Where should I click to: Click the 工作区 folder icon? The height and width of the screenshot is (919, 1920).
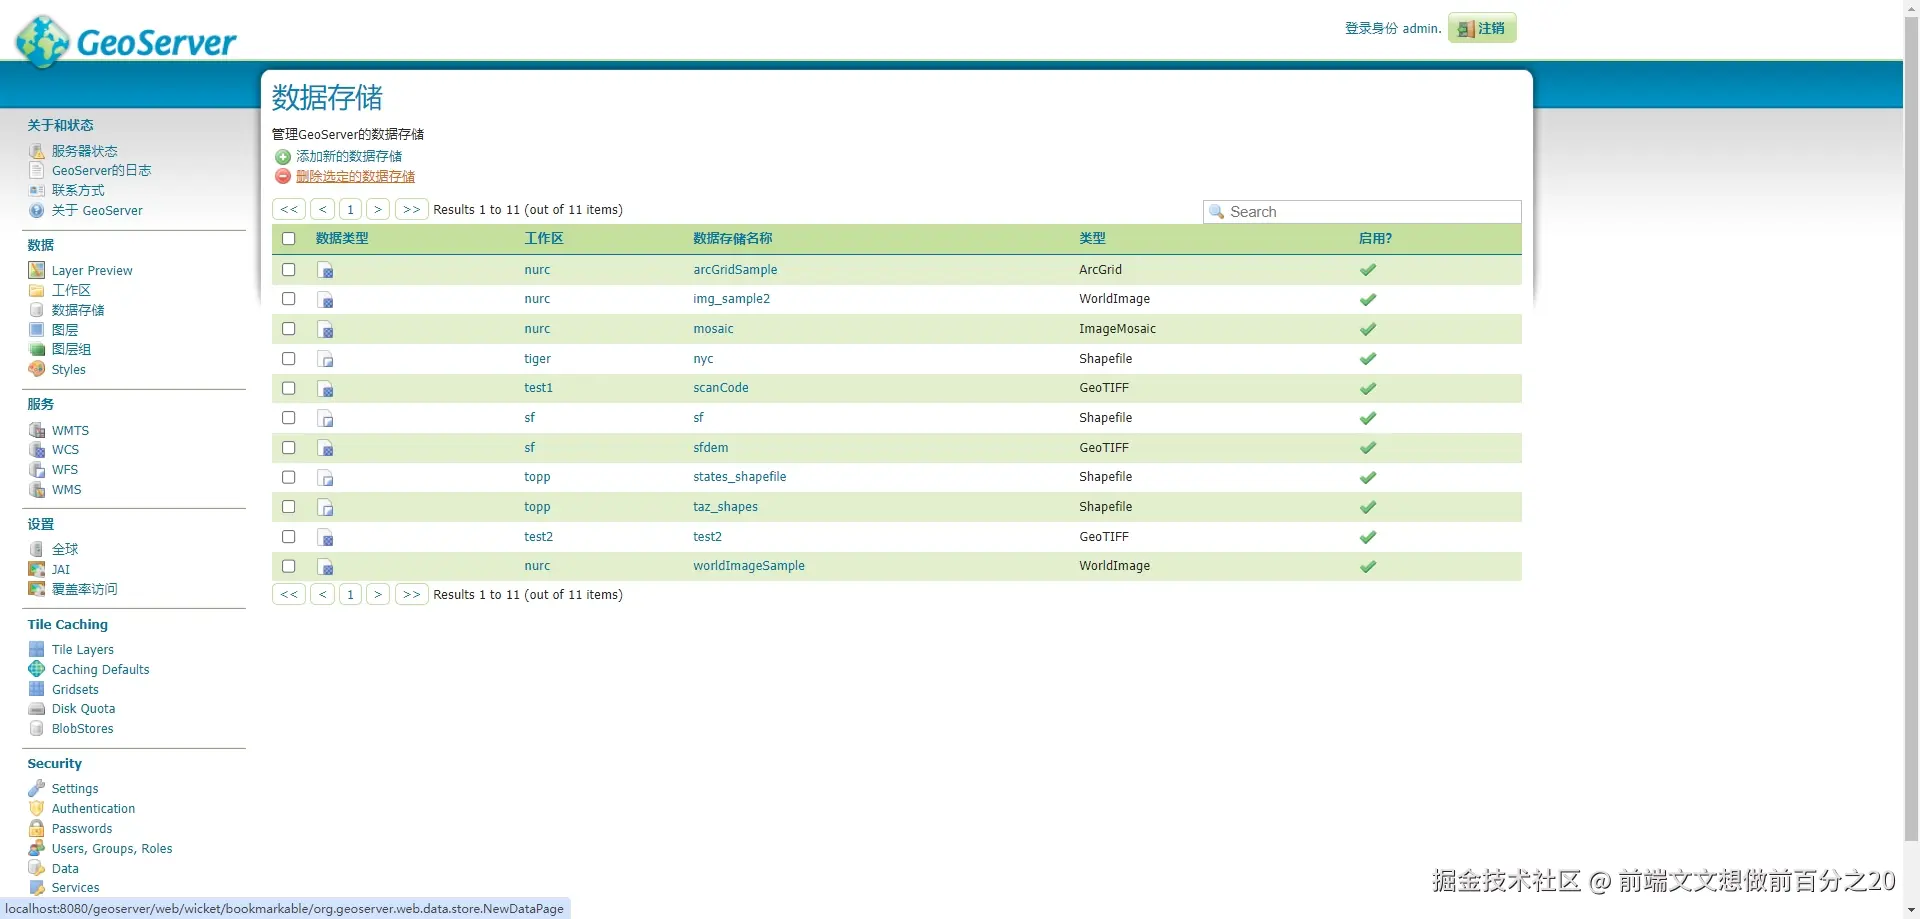coord(37,290)
